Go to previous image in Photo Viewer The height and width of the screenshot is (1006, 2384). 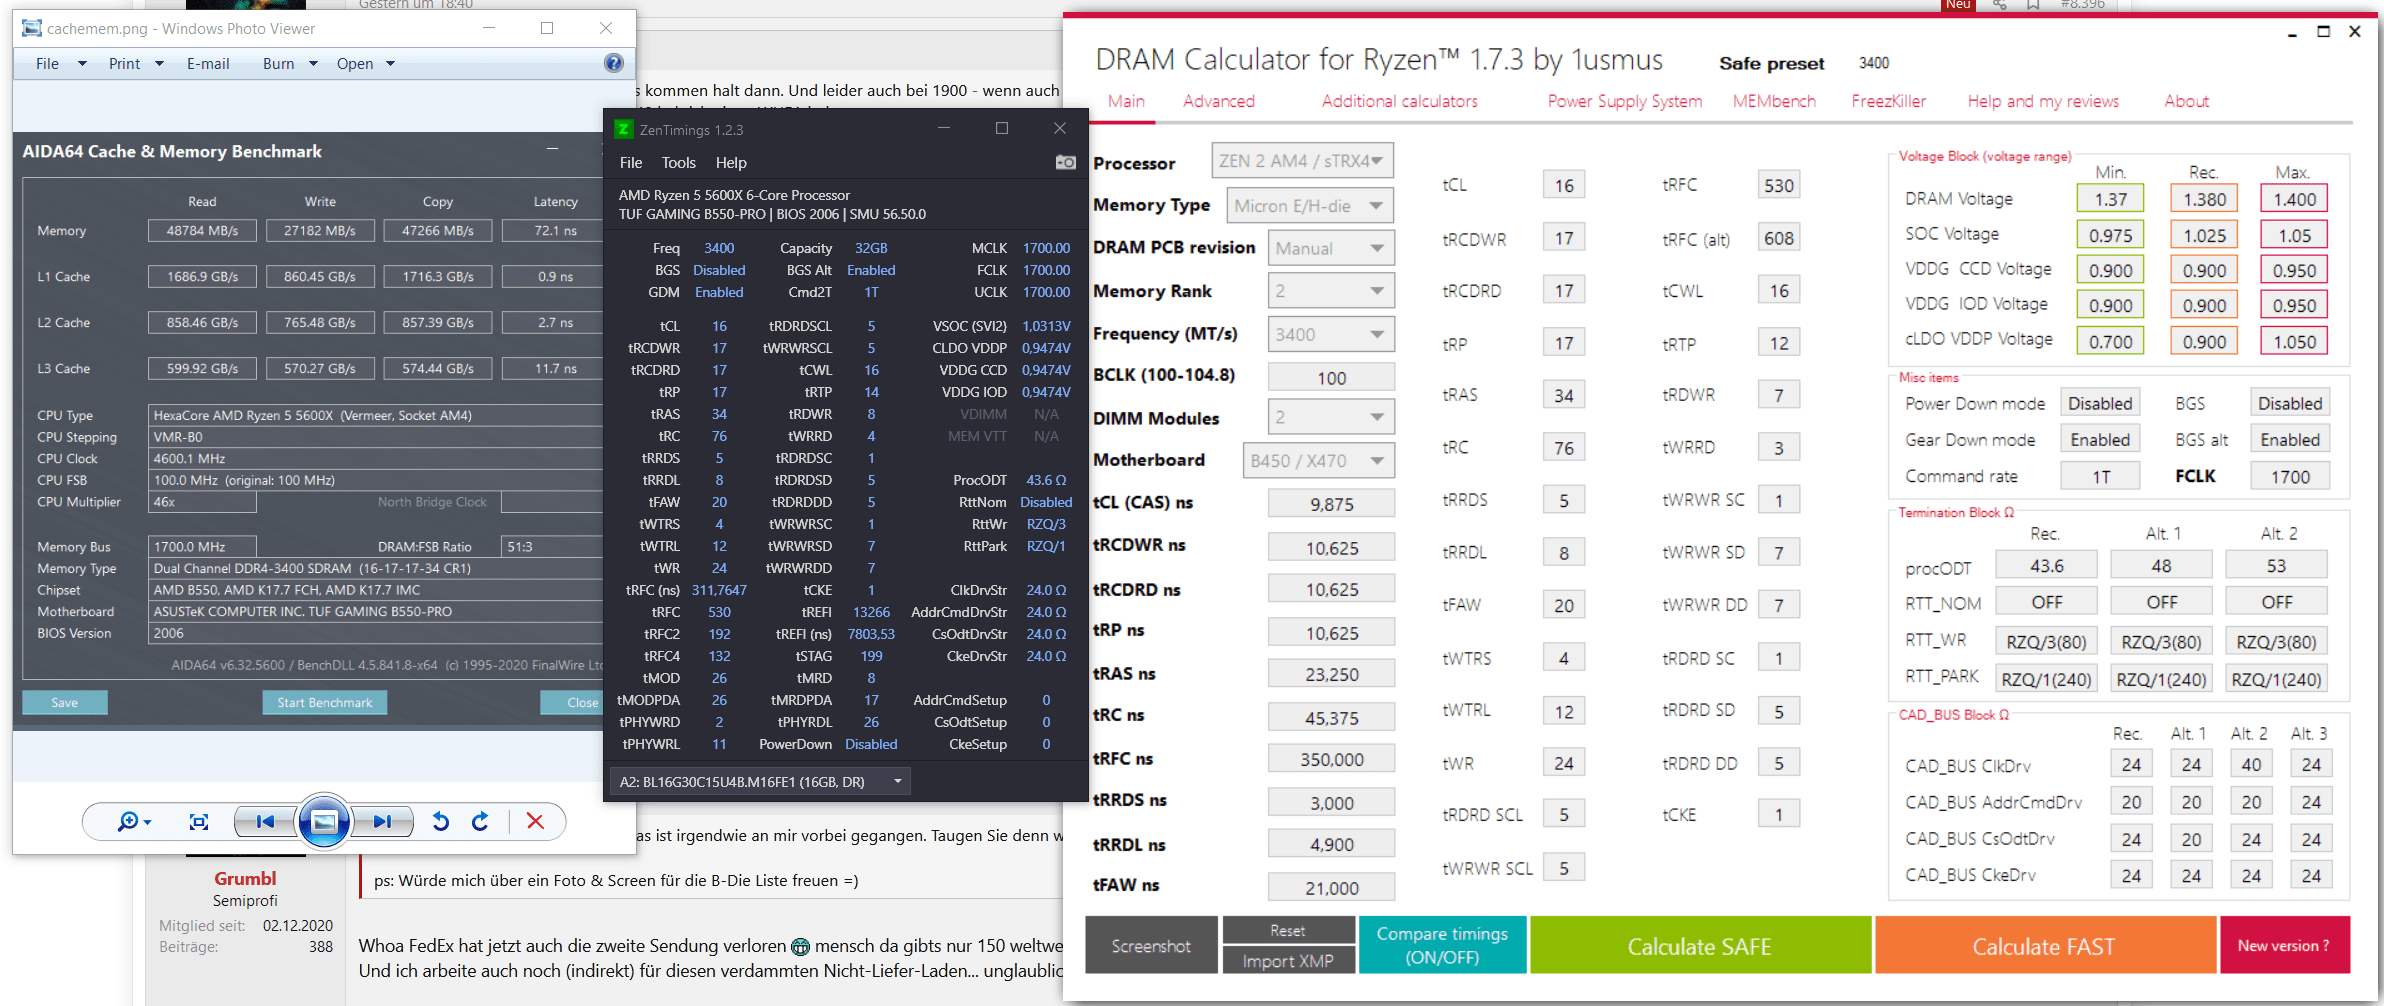click(265, 822)
